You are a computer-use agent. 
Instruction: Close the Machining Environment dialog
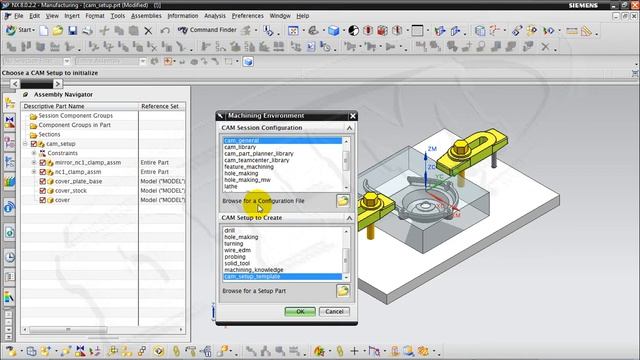(353, 116)
